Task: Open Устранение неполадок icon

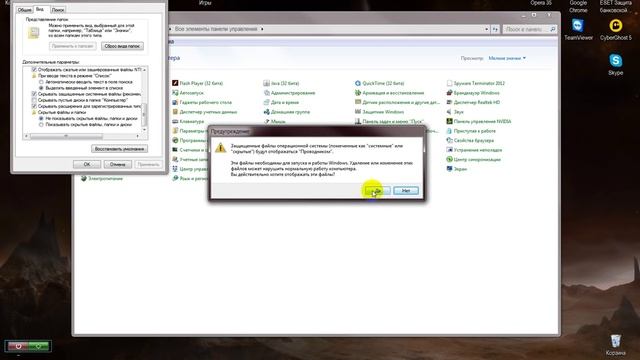Action: click(x=474, y=150)
